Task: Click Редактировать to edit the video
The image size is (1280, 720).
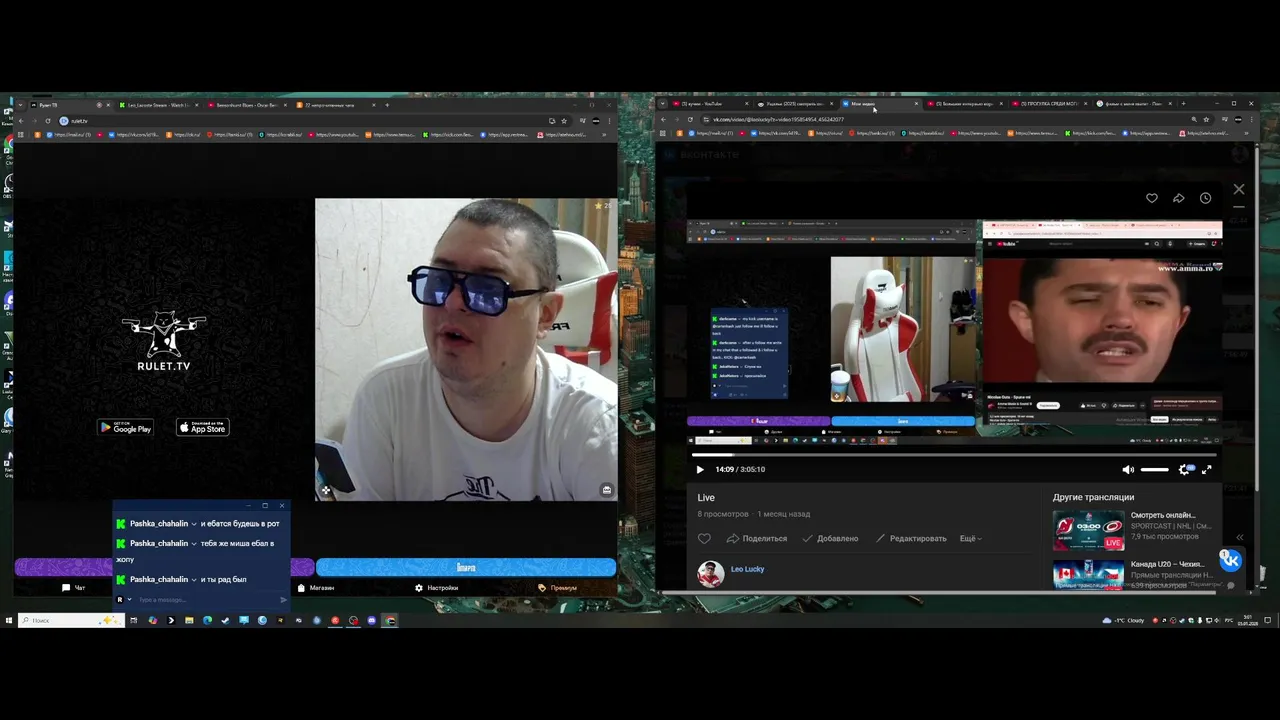Action: click(911, 538)
